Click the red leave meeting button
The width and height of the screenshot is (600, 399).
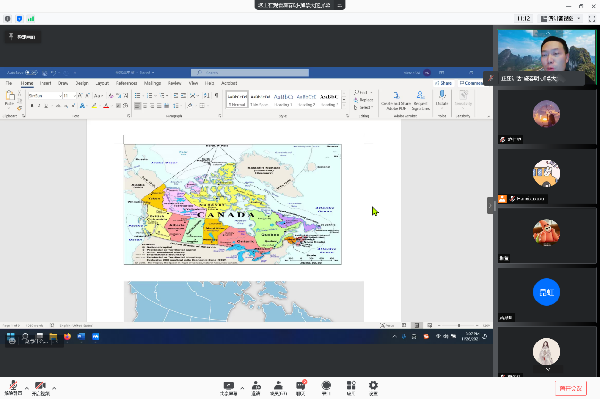[x=571, y=388]
